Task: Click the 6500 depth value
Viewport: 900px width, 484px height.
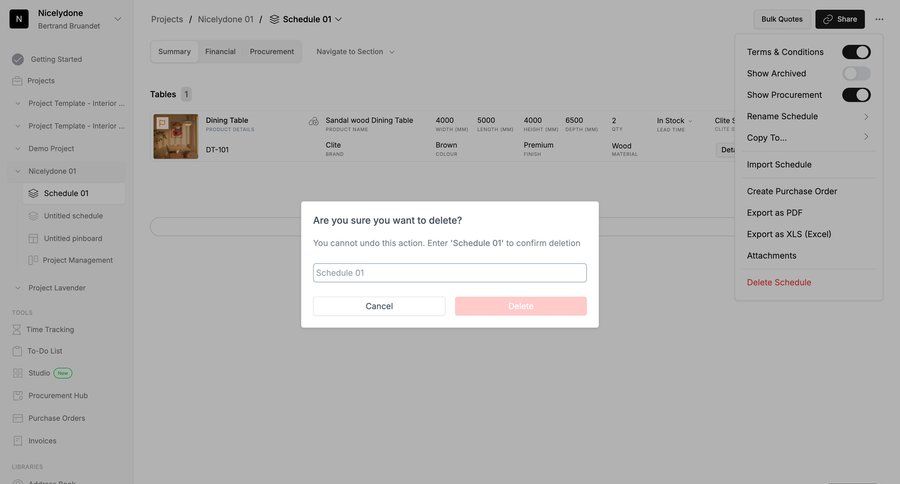Action: click(574, 121)
